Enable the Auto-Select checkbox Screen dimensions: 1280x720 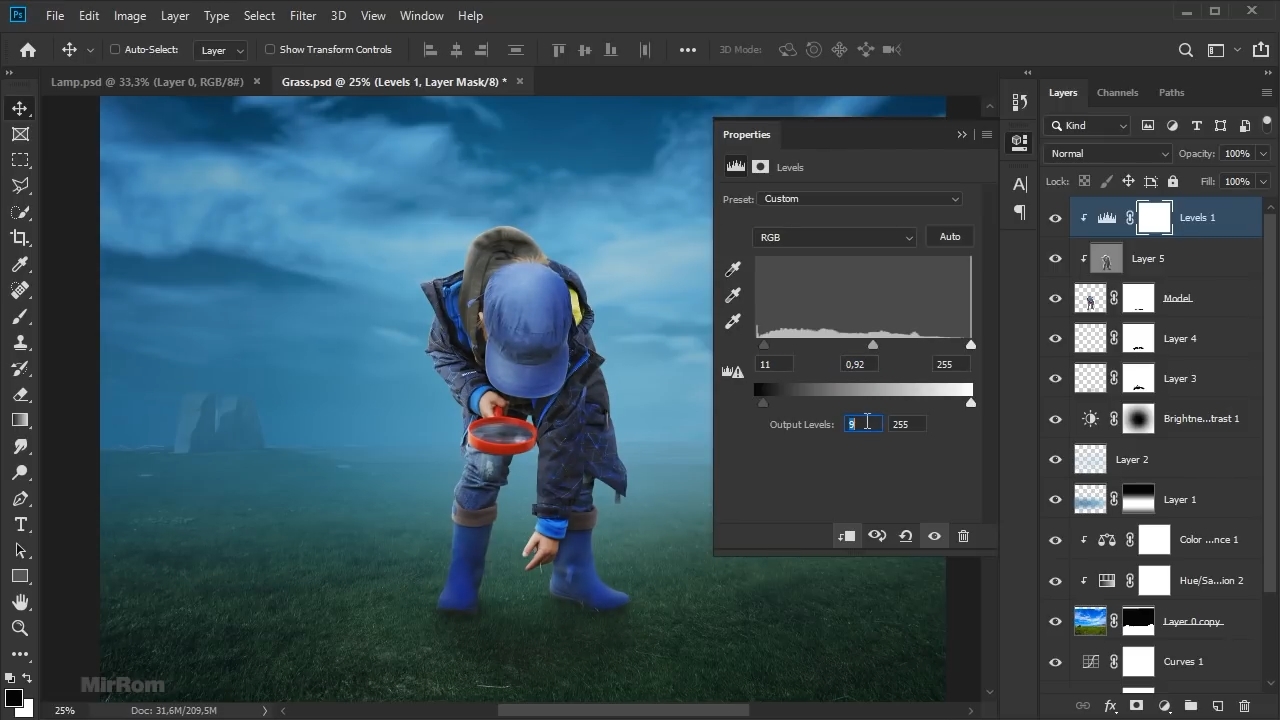pyautogui.click(x=115, y=49)
